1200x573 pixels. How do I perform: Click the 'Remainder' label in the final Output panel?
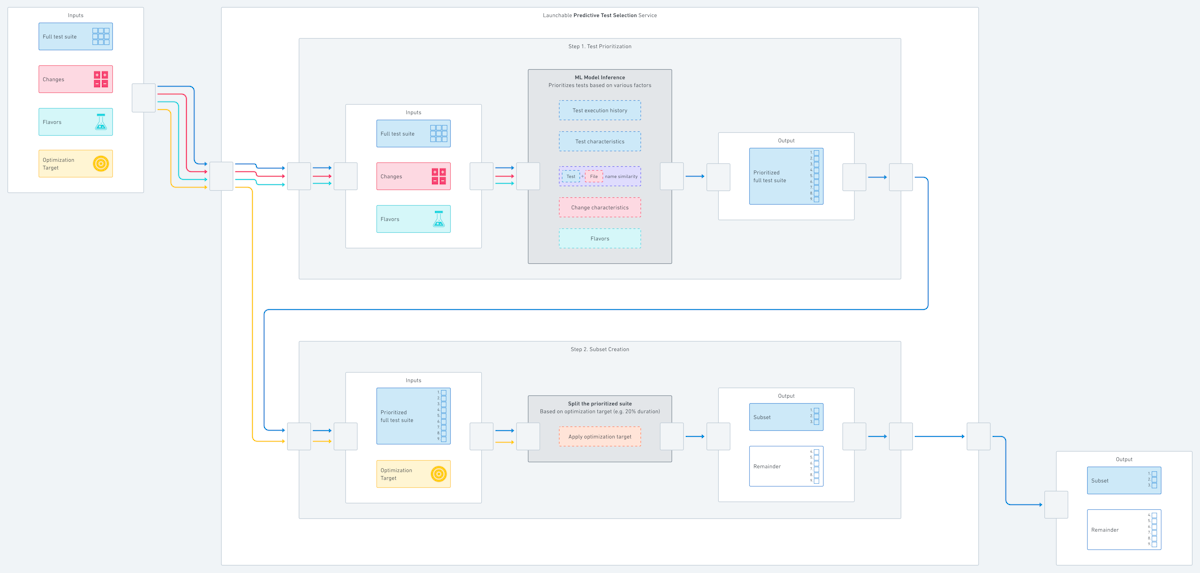1105,530
